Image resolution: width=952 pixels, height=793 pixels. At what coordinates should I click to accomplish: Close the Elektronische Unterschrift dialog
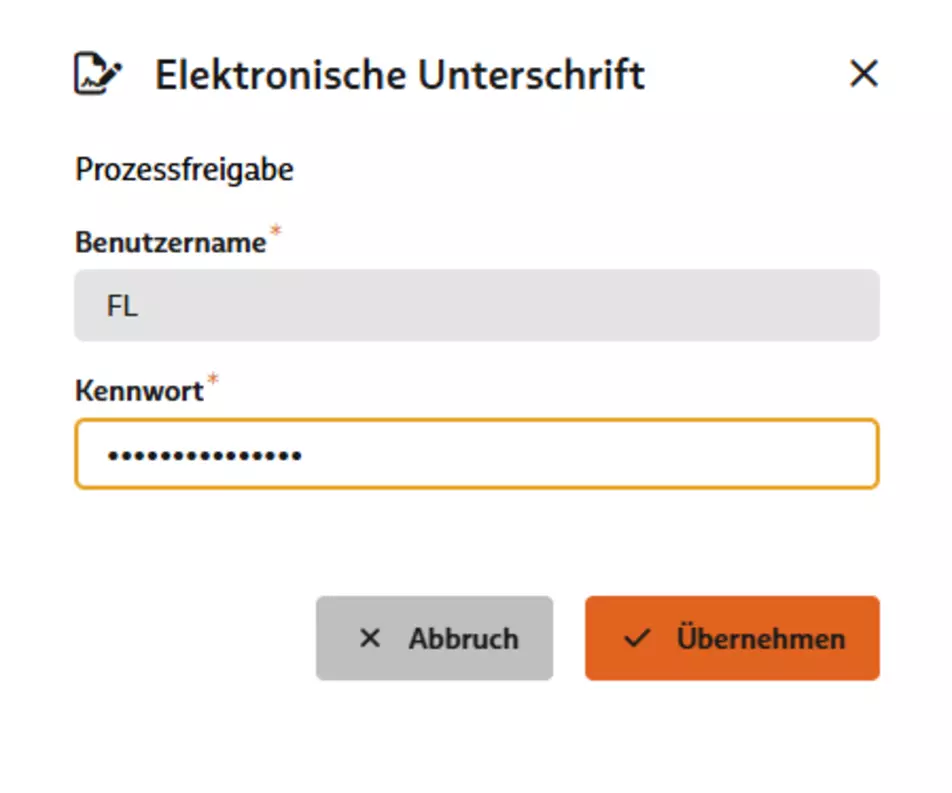pyautogui.click(x=863, y=73)
